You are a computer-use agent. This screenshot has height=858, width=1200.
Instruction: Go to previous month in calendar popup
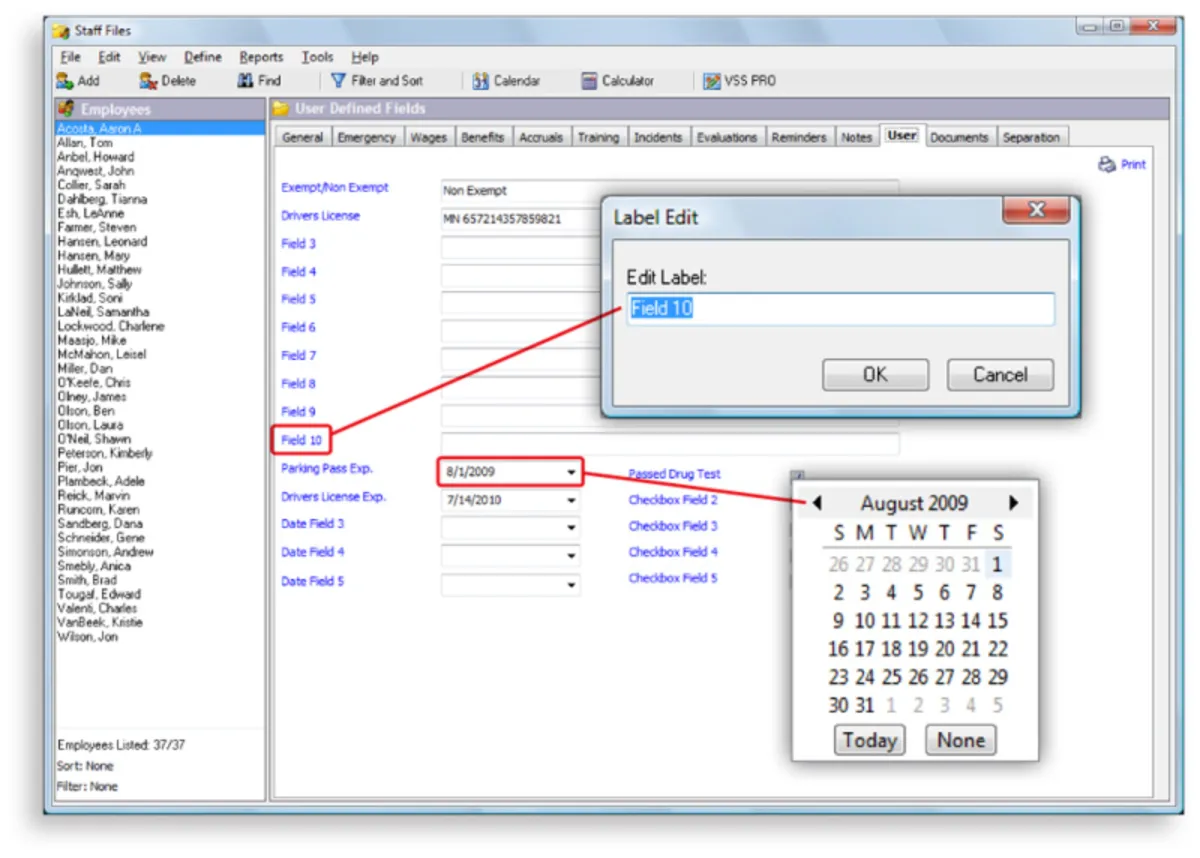(x=817, y=503)
